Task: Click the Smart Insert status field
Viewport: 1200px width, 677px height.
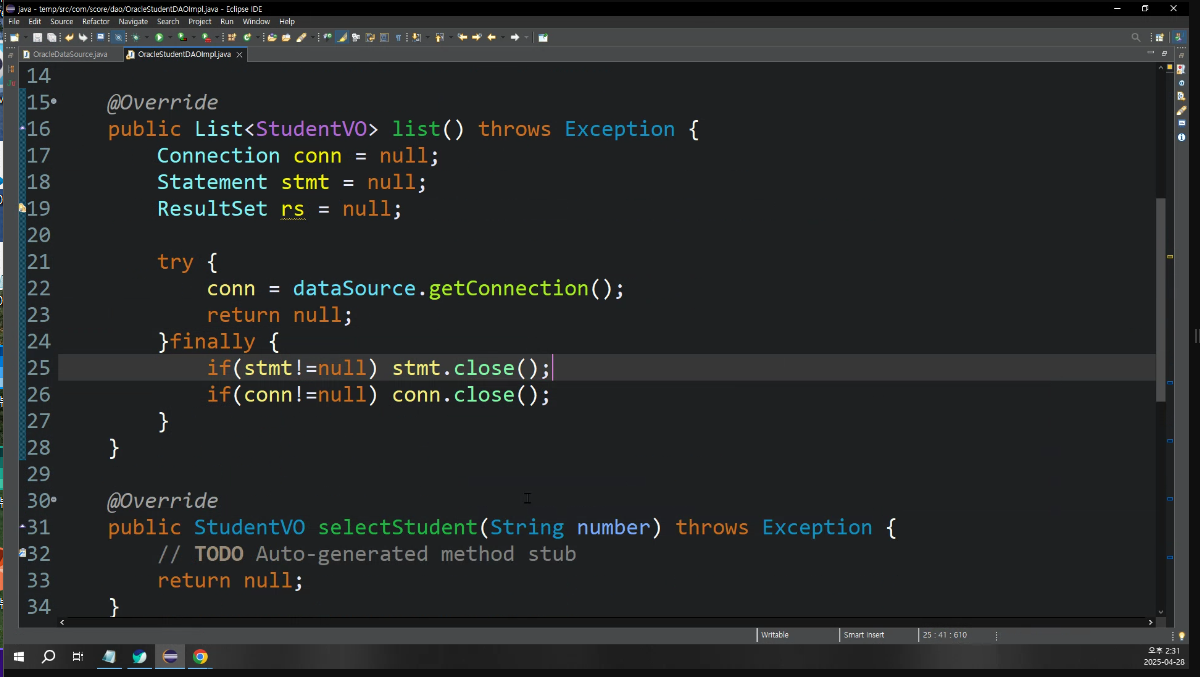Action: pyautogui.click(x=878, y=635)
